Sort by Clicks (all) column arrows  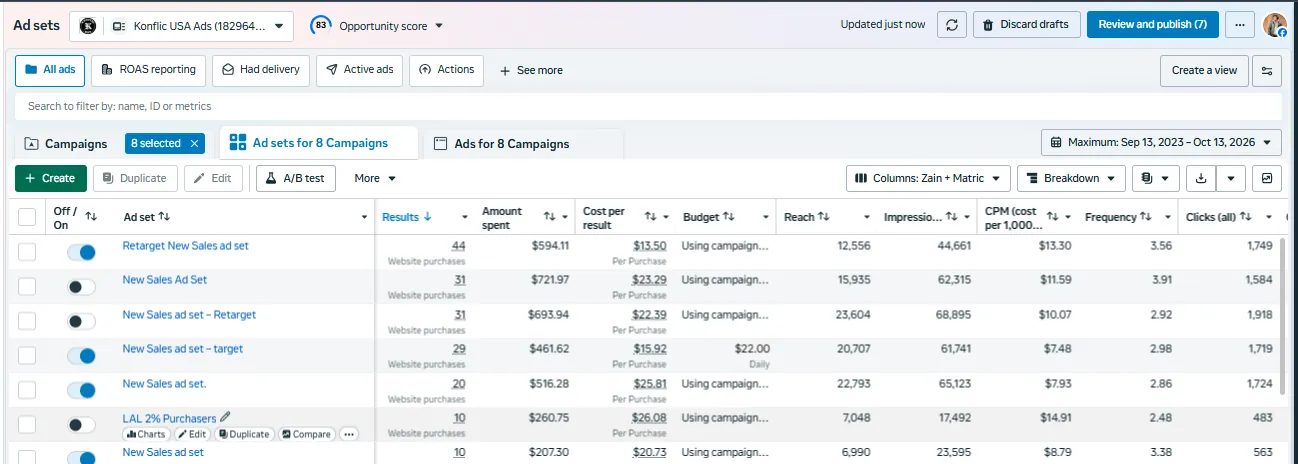tap(1243, 216)
